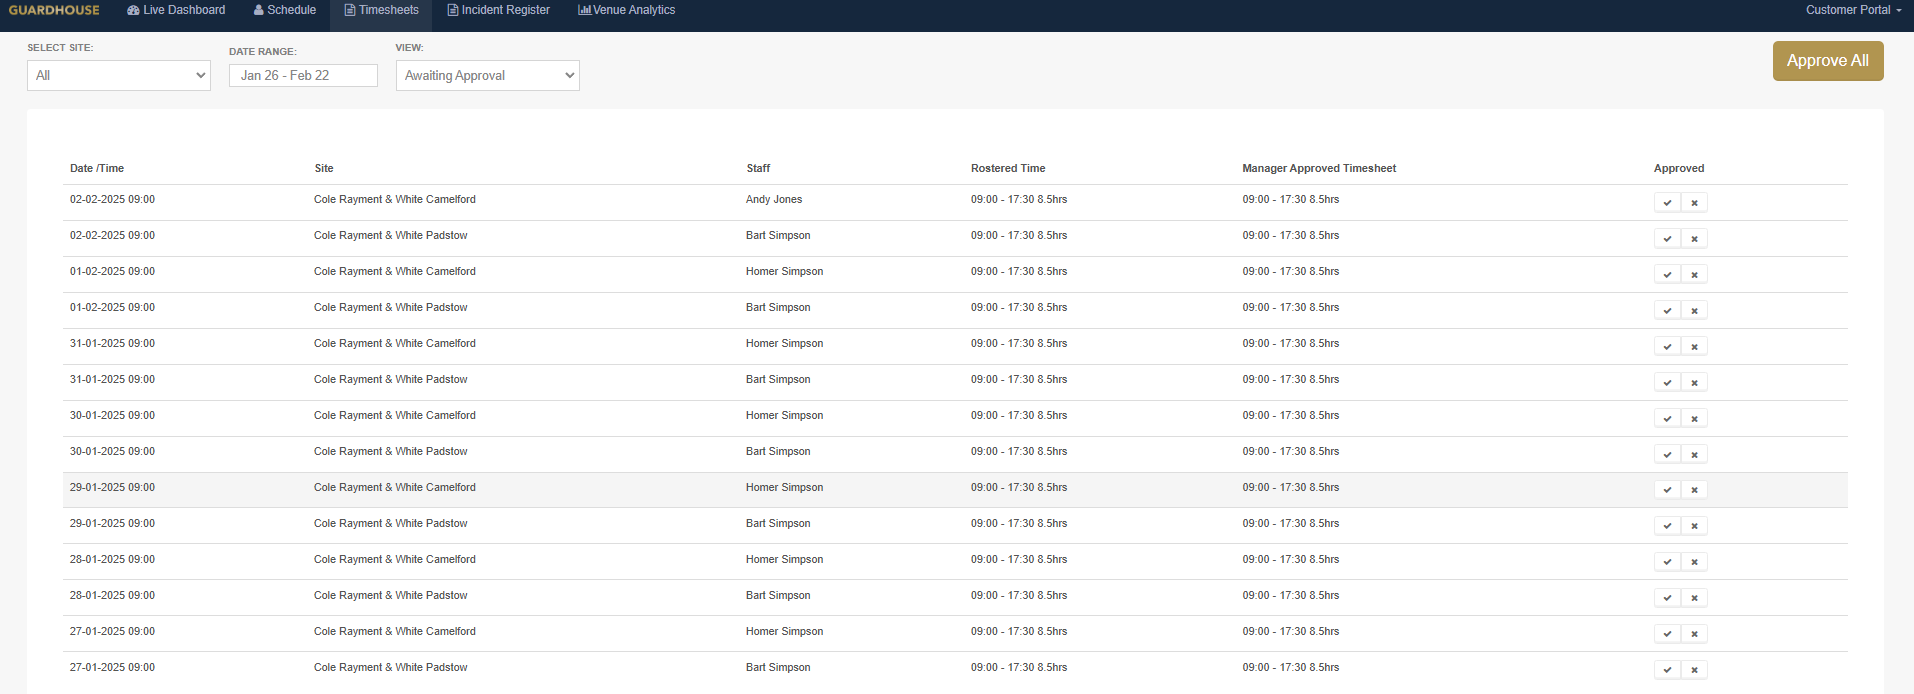Approve Bart Simpson 31-01-2025 Padstow checkmark
The width and height of the screenshot is (1914, 694).
coord(1667,383)
